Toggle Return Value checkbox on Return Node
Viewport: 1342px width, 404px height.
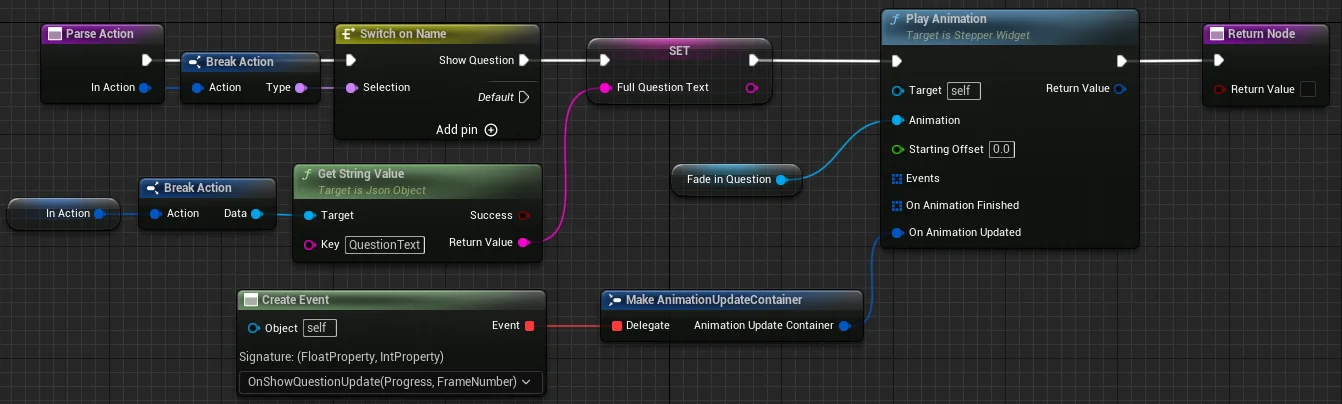click(x=1307, y=89)
